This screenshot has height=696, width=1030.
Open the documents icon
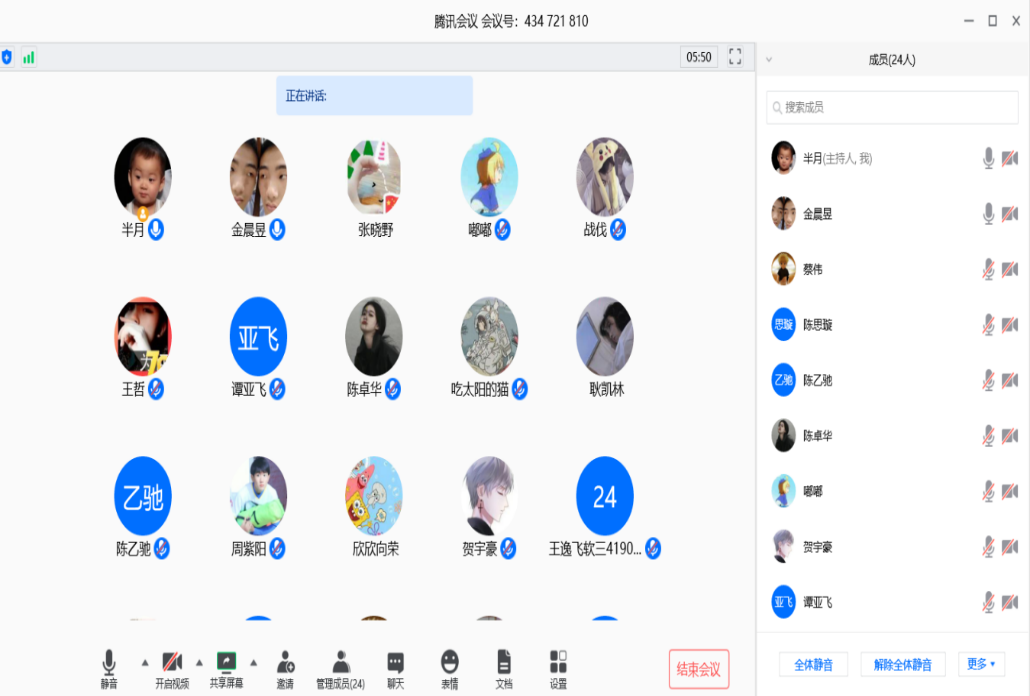(x=504, y=663)
